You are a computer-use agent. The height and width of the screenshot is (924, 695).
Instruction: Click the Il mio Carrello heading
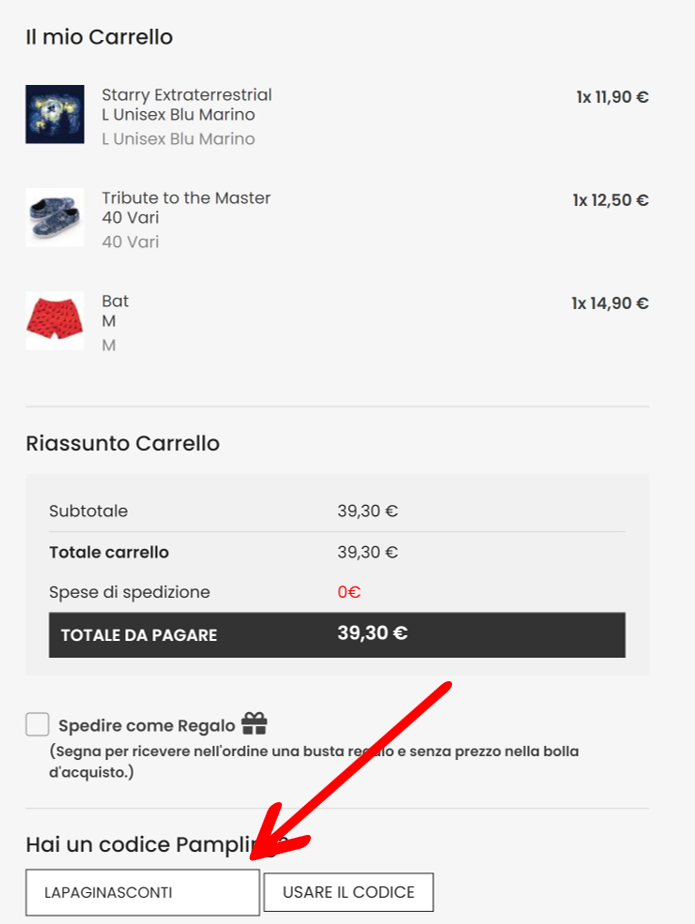(99, 37)
